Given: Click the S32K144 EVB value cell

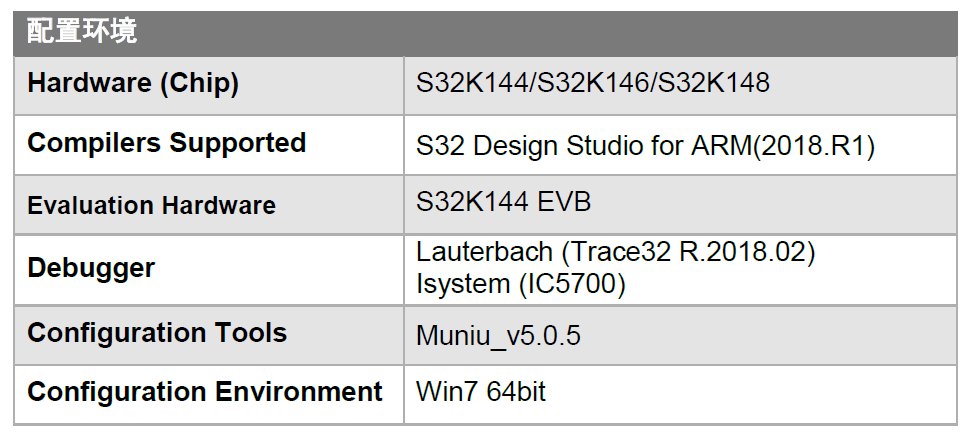Looking at the screenshot, I should [x=503, y=203].
